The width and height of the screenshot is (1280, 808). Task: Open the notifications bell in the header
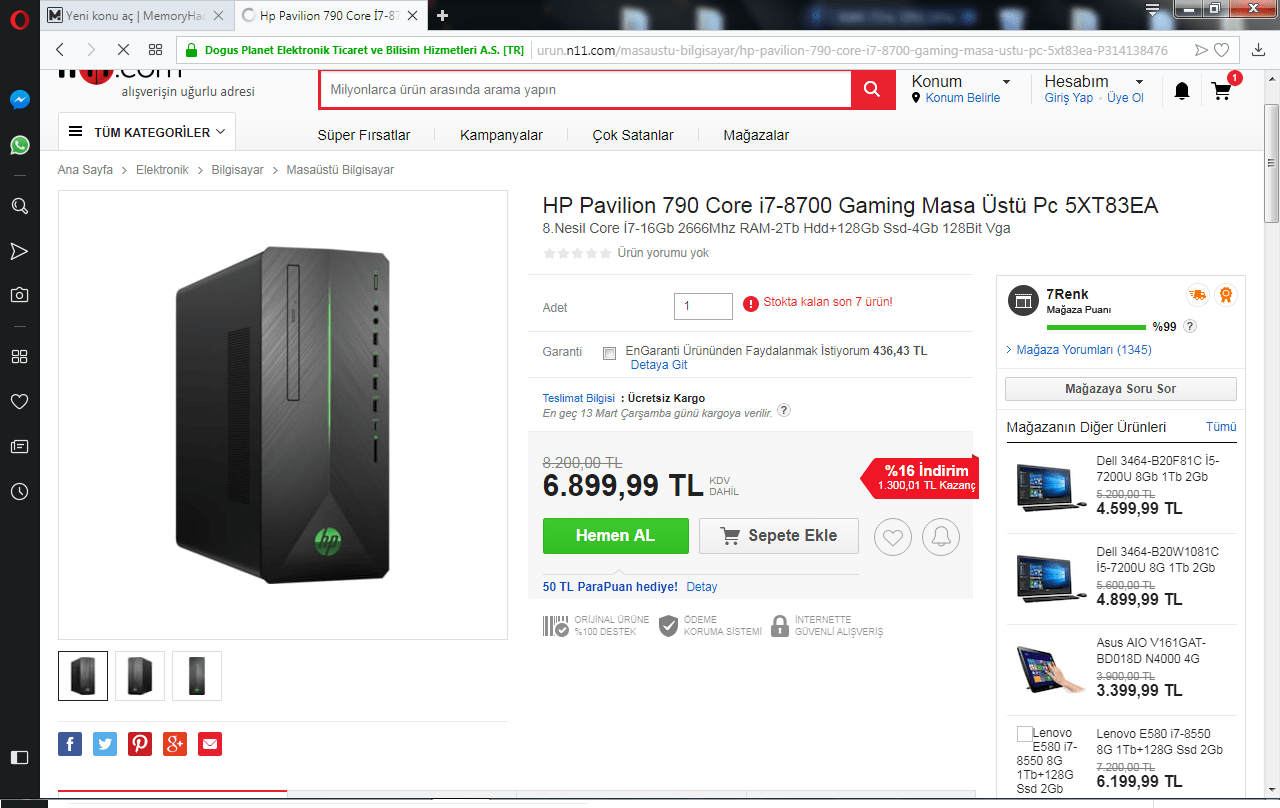click(x=1182, y=92)
